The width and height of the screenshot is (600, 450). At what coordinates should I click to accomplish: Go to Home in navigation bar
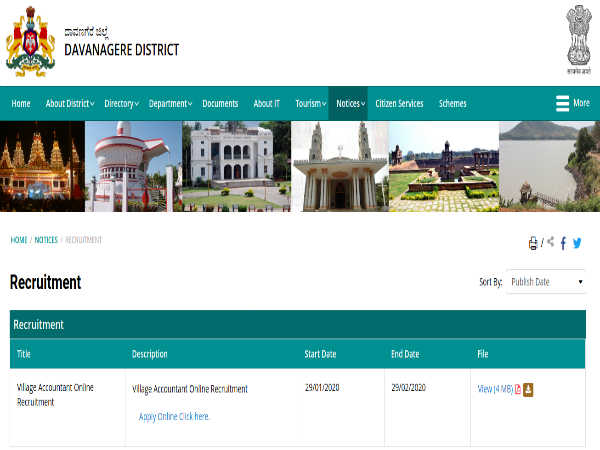point(21,104)
